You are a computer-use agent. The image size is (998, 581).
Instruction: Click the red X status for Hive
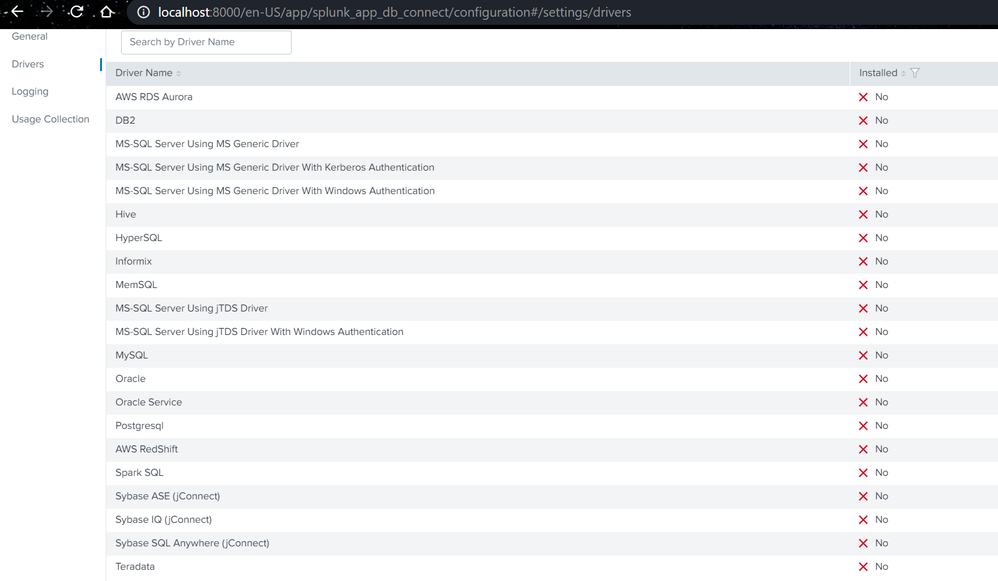click(863, 215)
